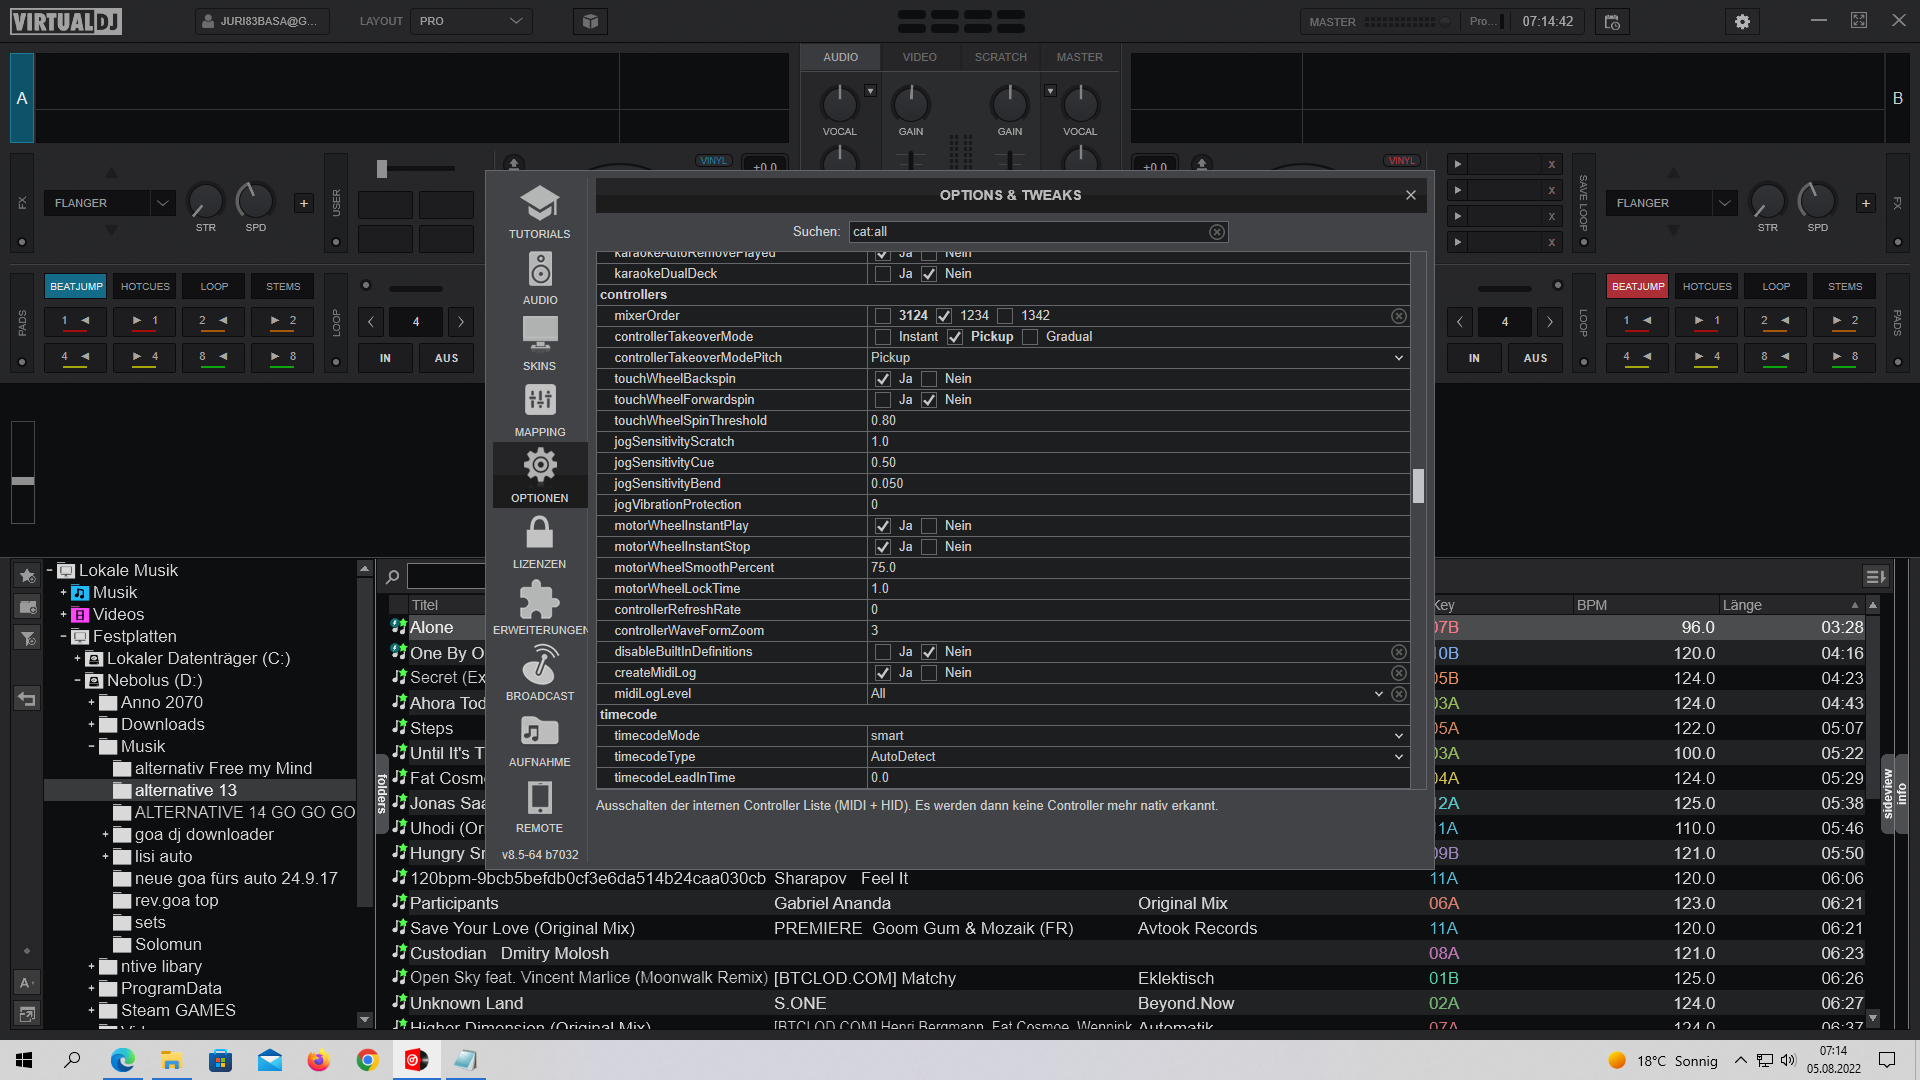Viewport: 1920px width, 1080px height.
Task: Check mixerOrder option 3124
Action: pyautogui.click(x=882, y=316)
